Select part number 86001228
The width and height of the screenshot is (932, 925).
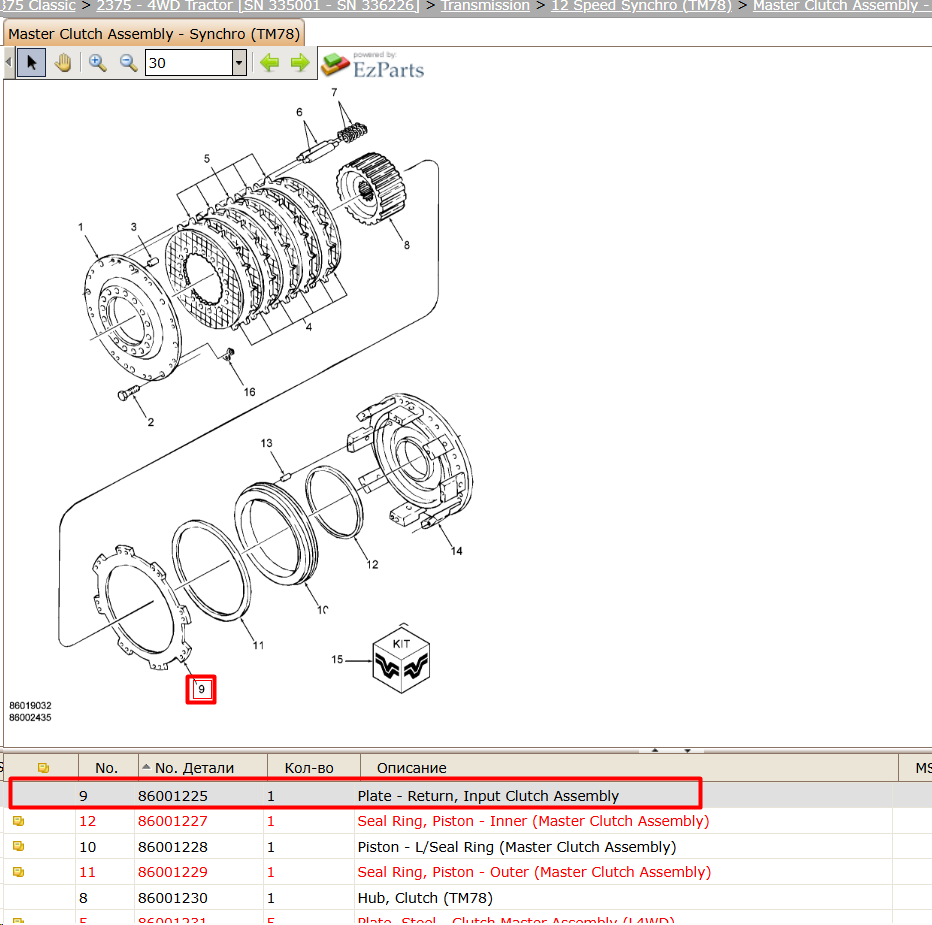(173, 847)
